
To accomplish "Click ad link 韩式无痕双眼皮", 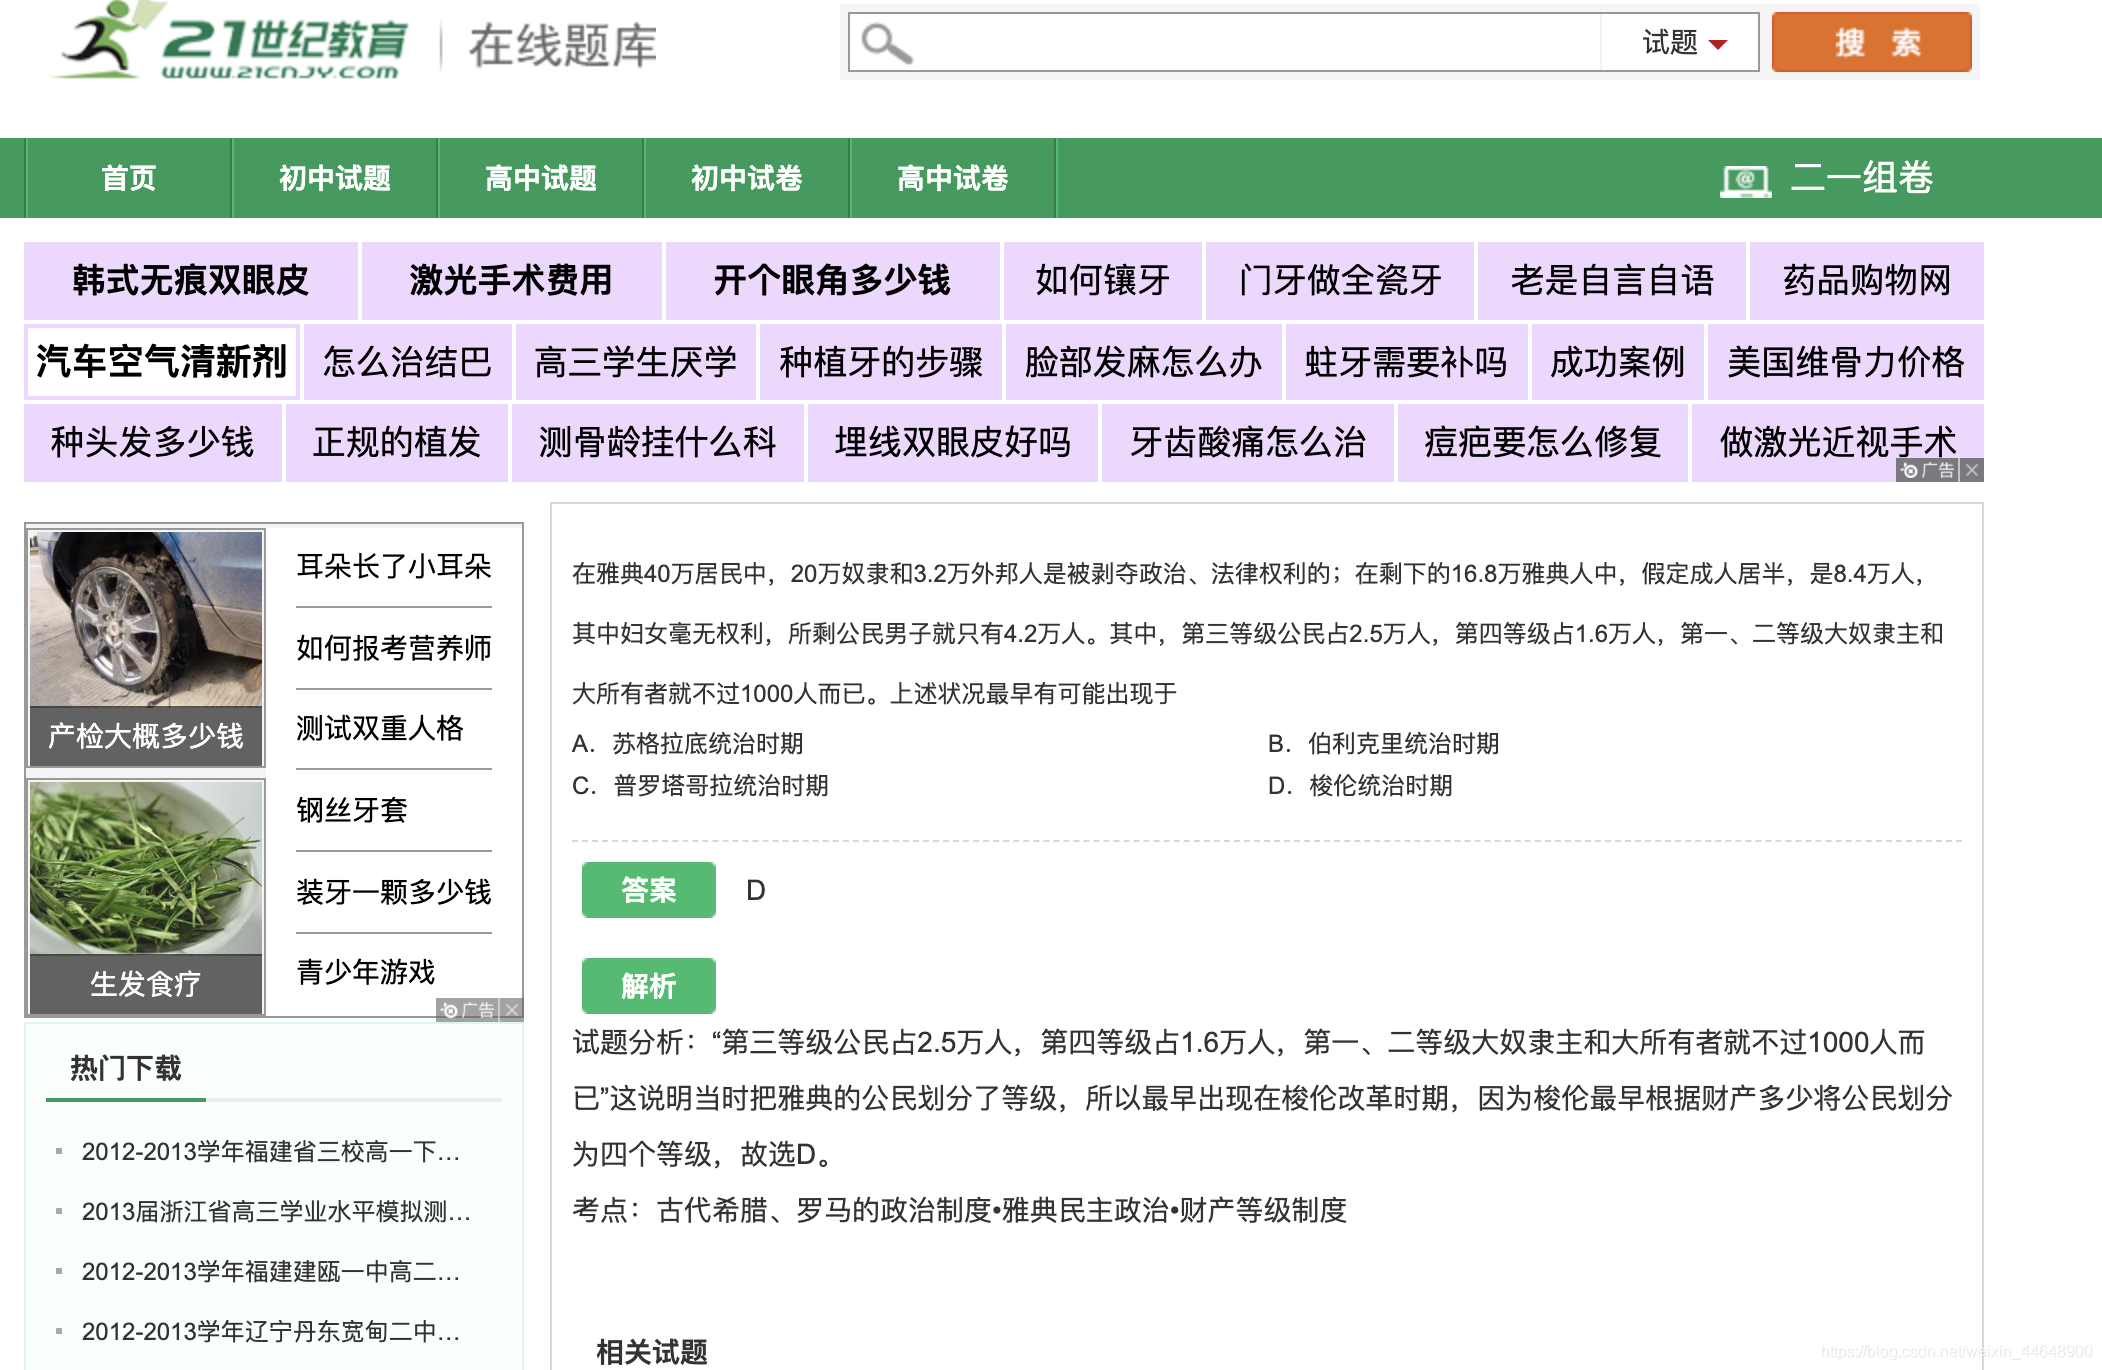I will point(191,280).
